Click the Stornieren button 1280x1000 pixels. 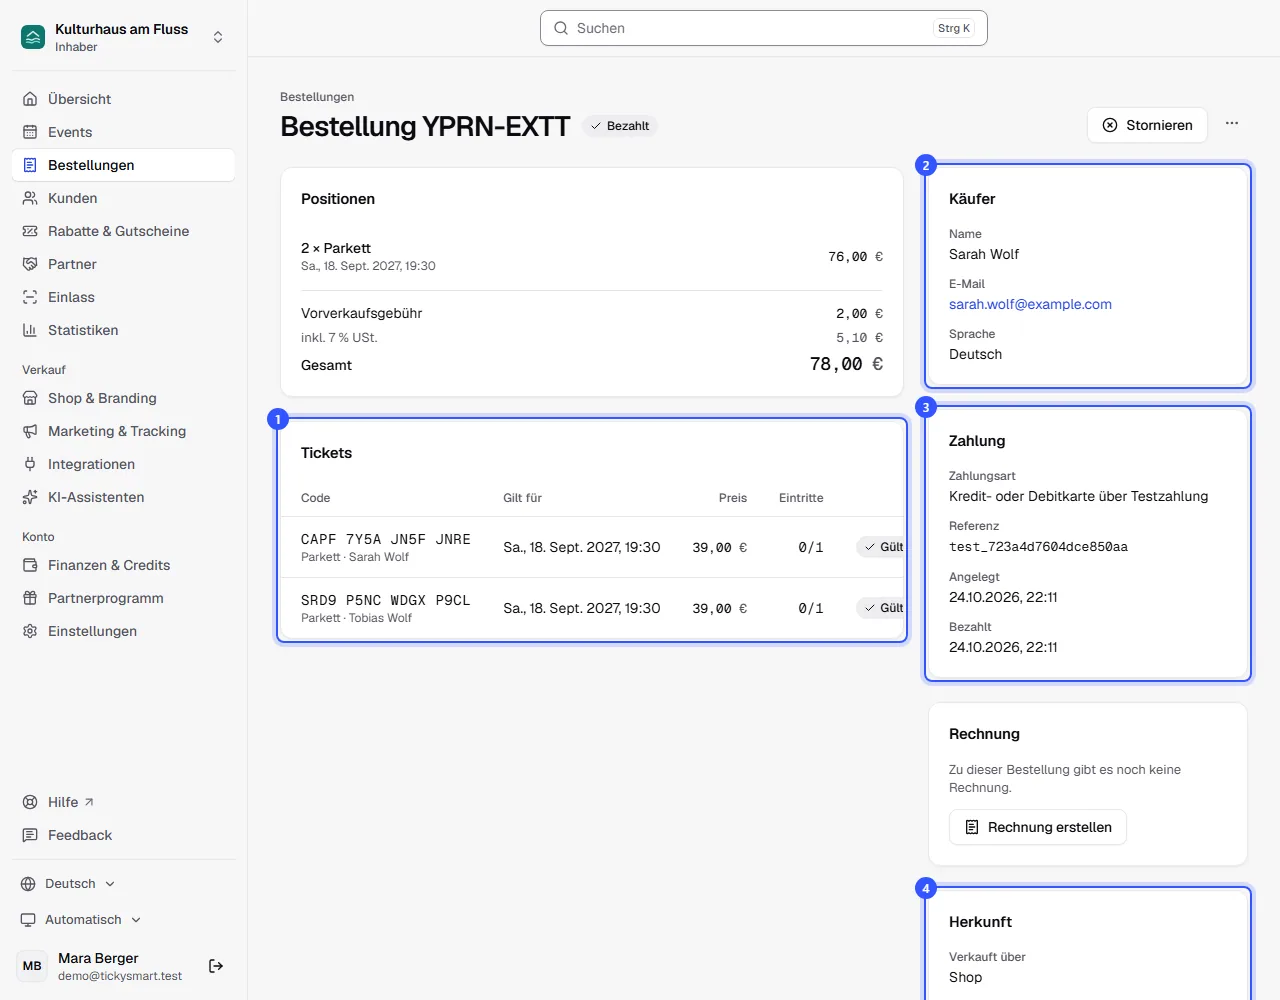tap(1147, 125)
